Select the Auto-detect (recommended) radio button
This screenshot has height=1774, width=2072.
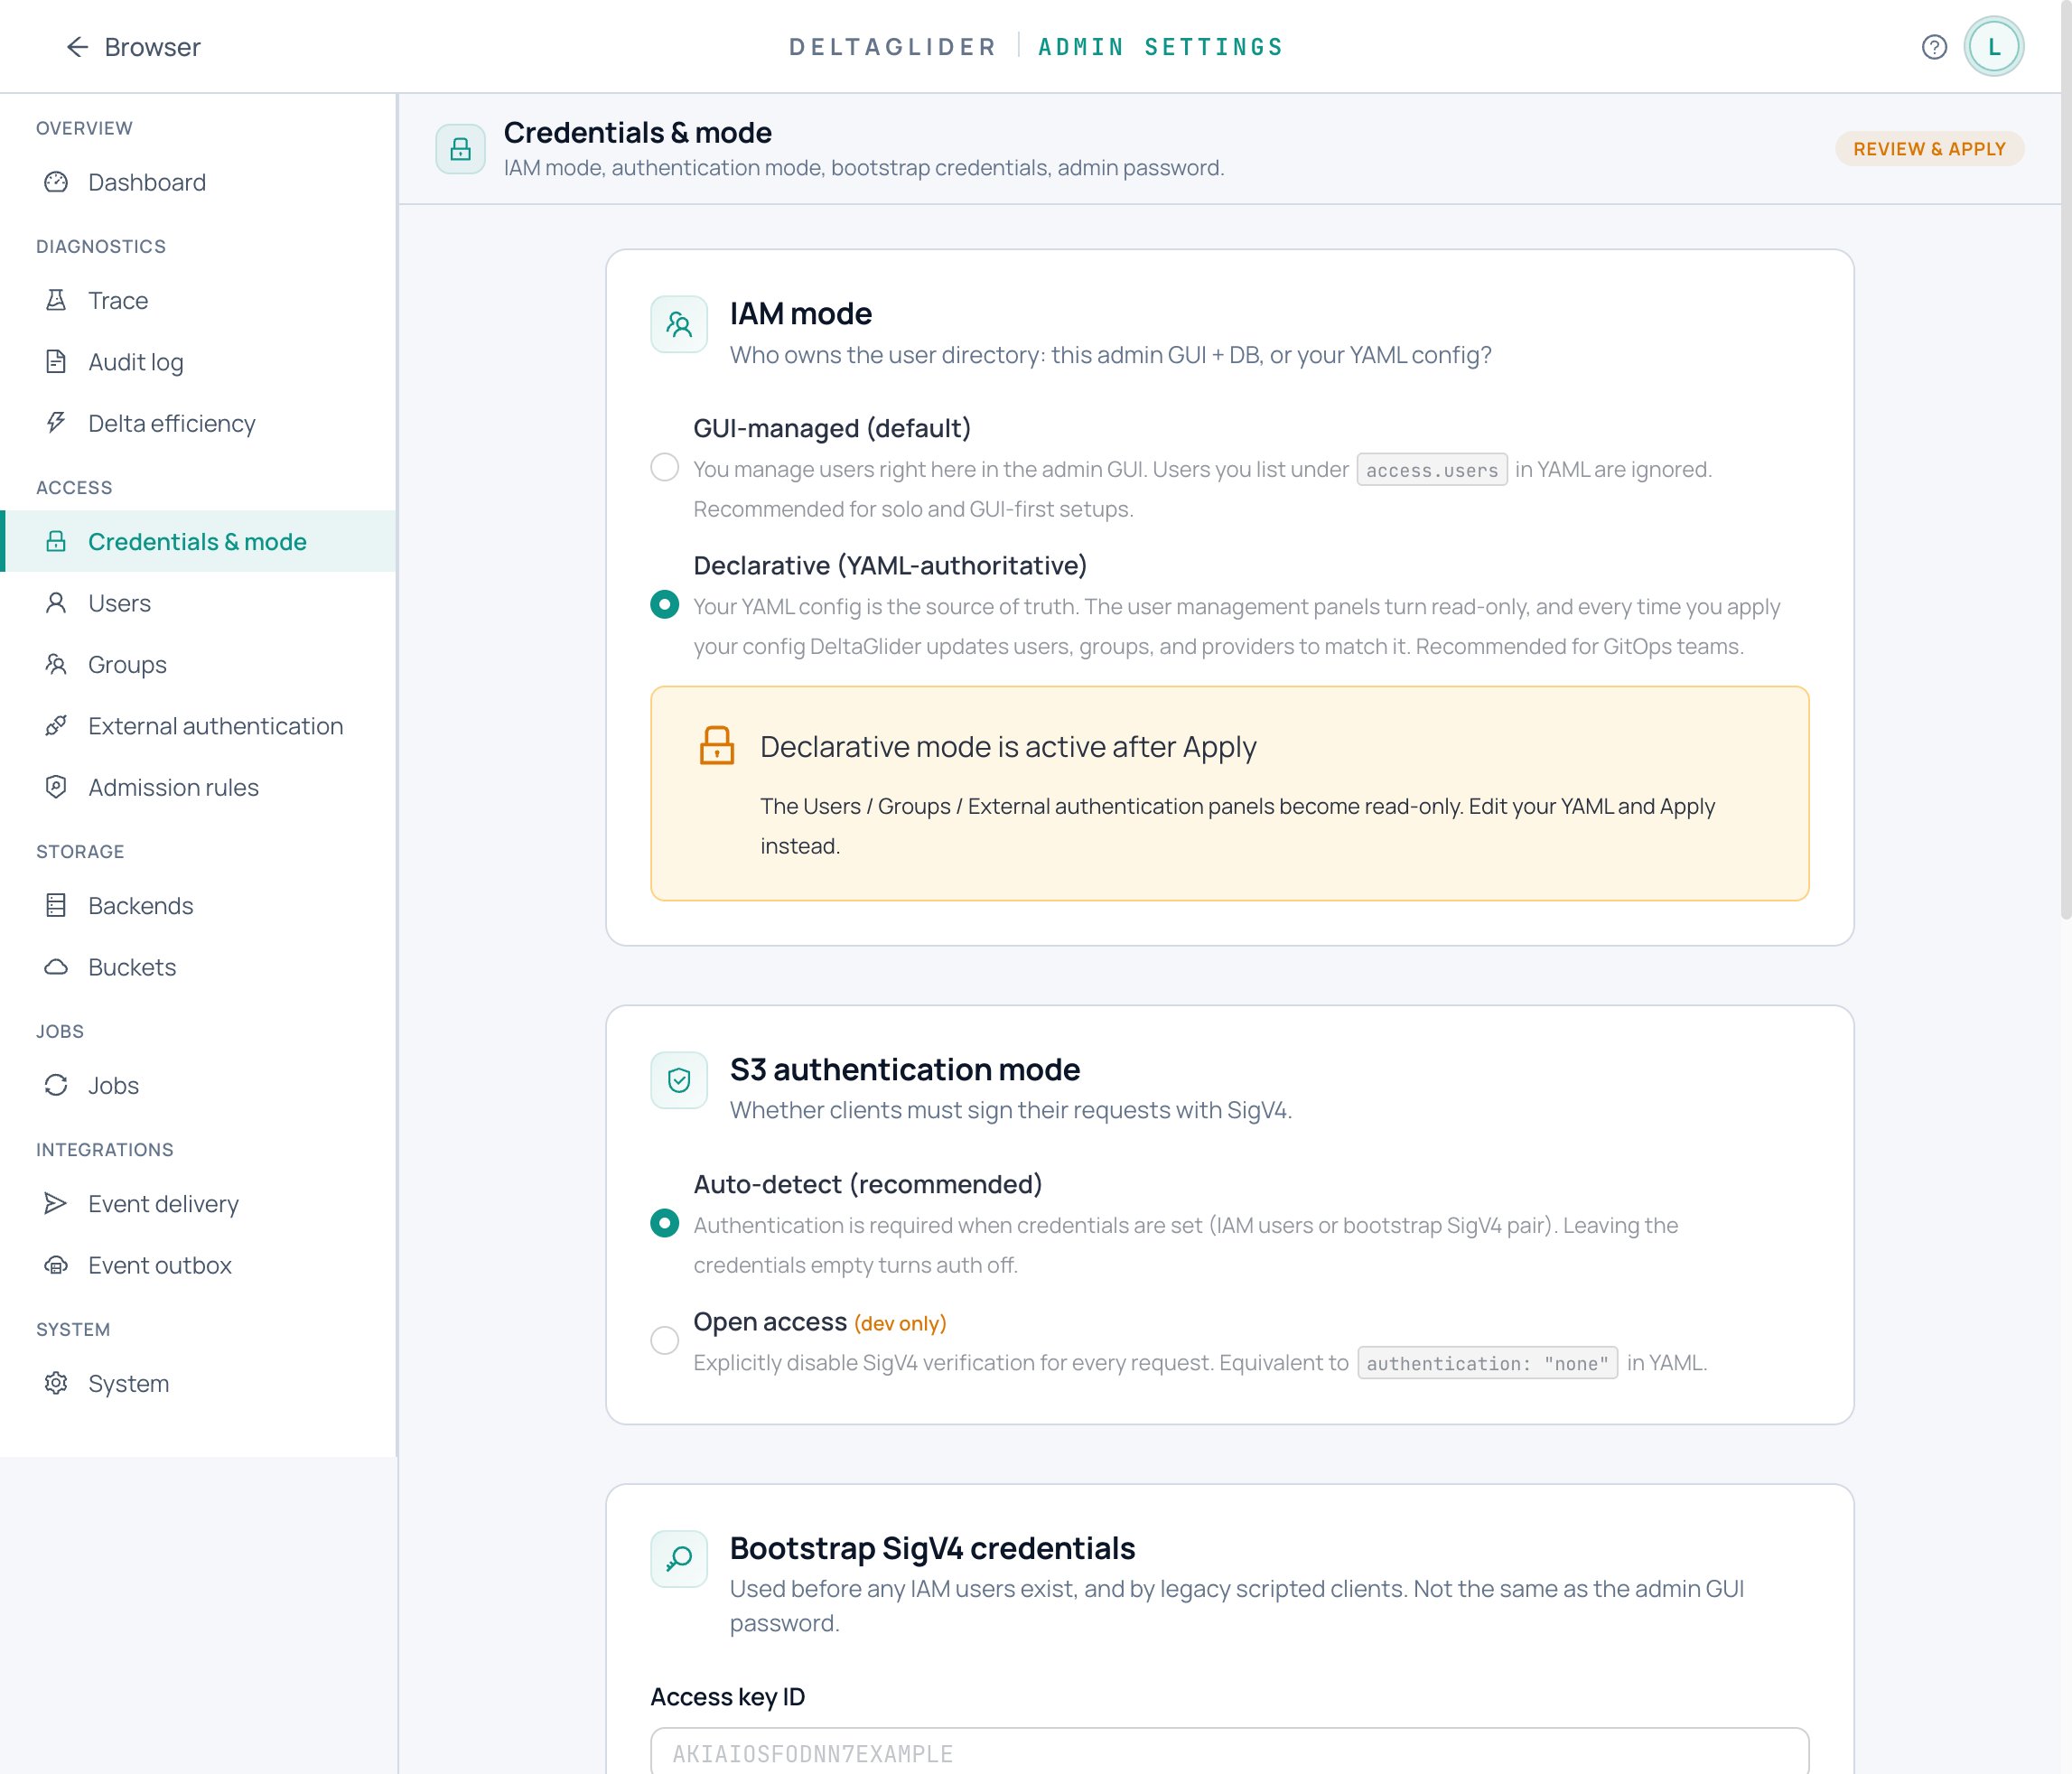click(x=664, y=1223)
